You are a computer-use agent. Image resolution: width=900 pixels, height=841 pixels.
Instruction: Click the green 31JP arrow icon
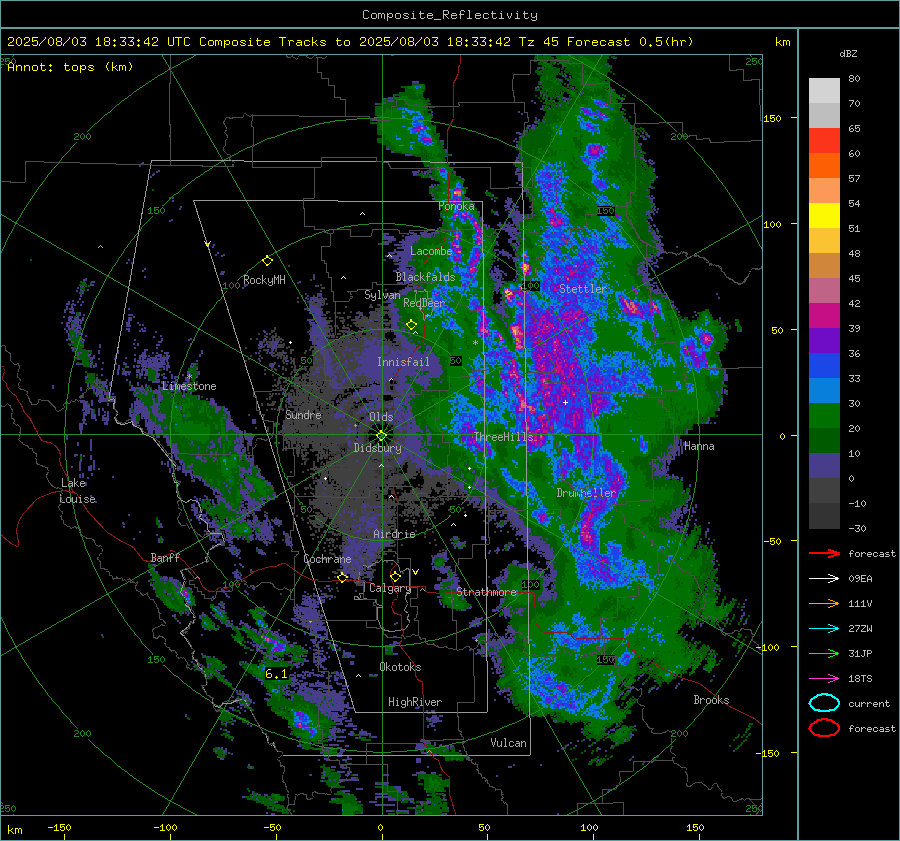tap(824, 653)
